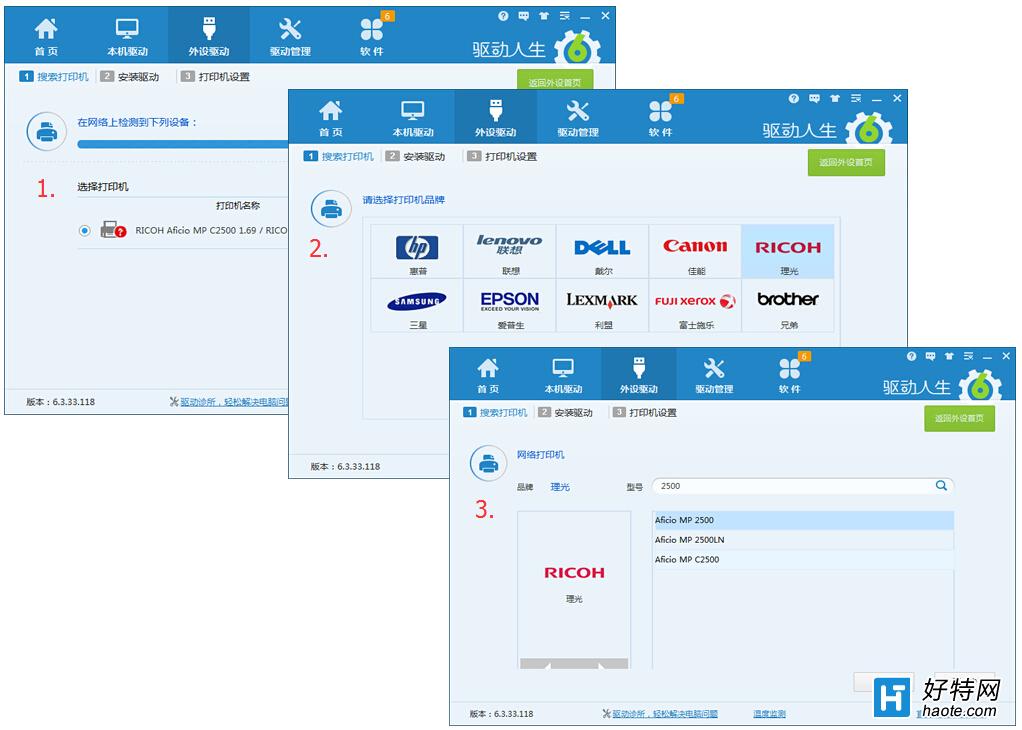This screenshot has width=1022, height=730.
Task: Open 打印机设置 step in the middle window
Action: [x=503, y=156]
